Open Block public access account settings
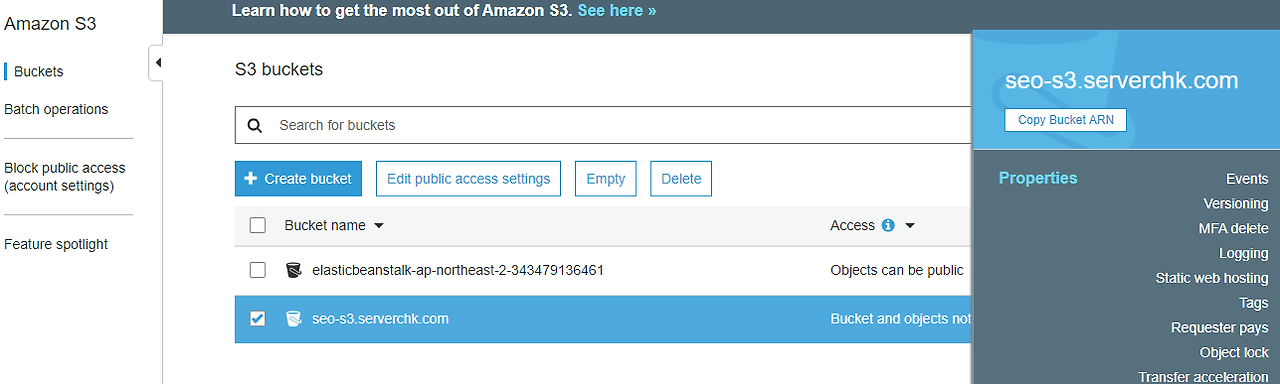 coord(65,177)
